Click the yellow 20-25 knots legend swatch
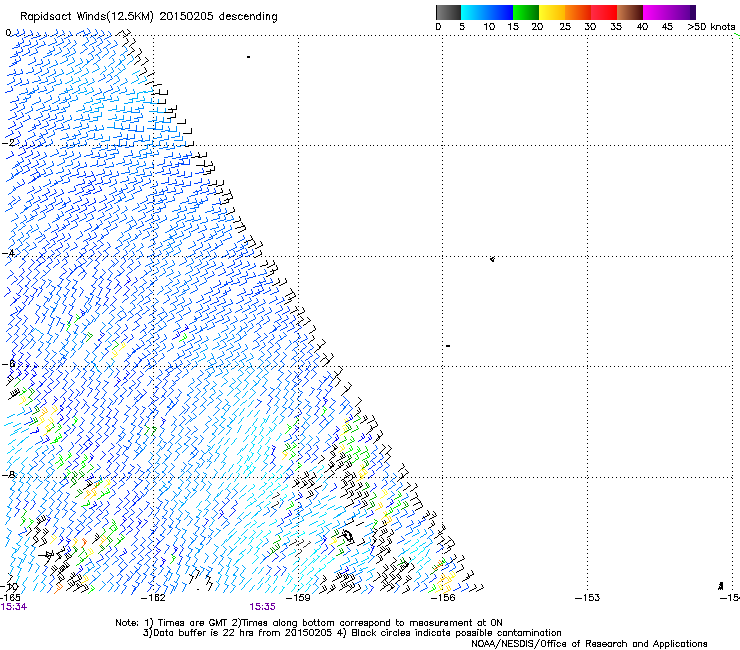 pos(552,12)
